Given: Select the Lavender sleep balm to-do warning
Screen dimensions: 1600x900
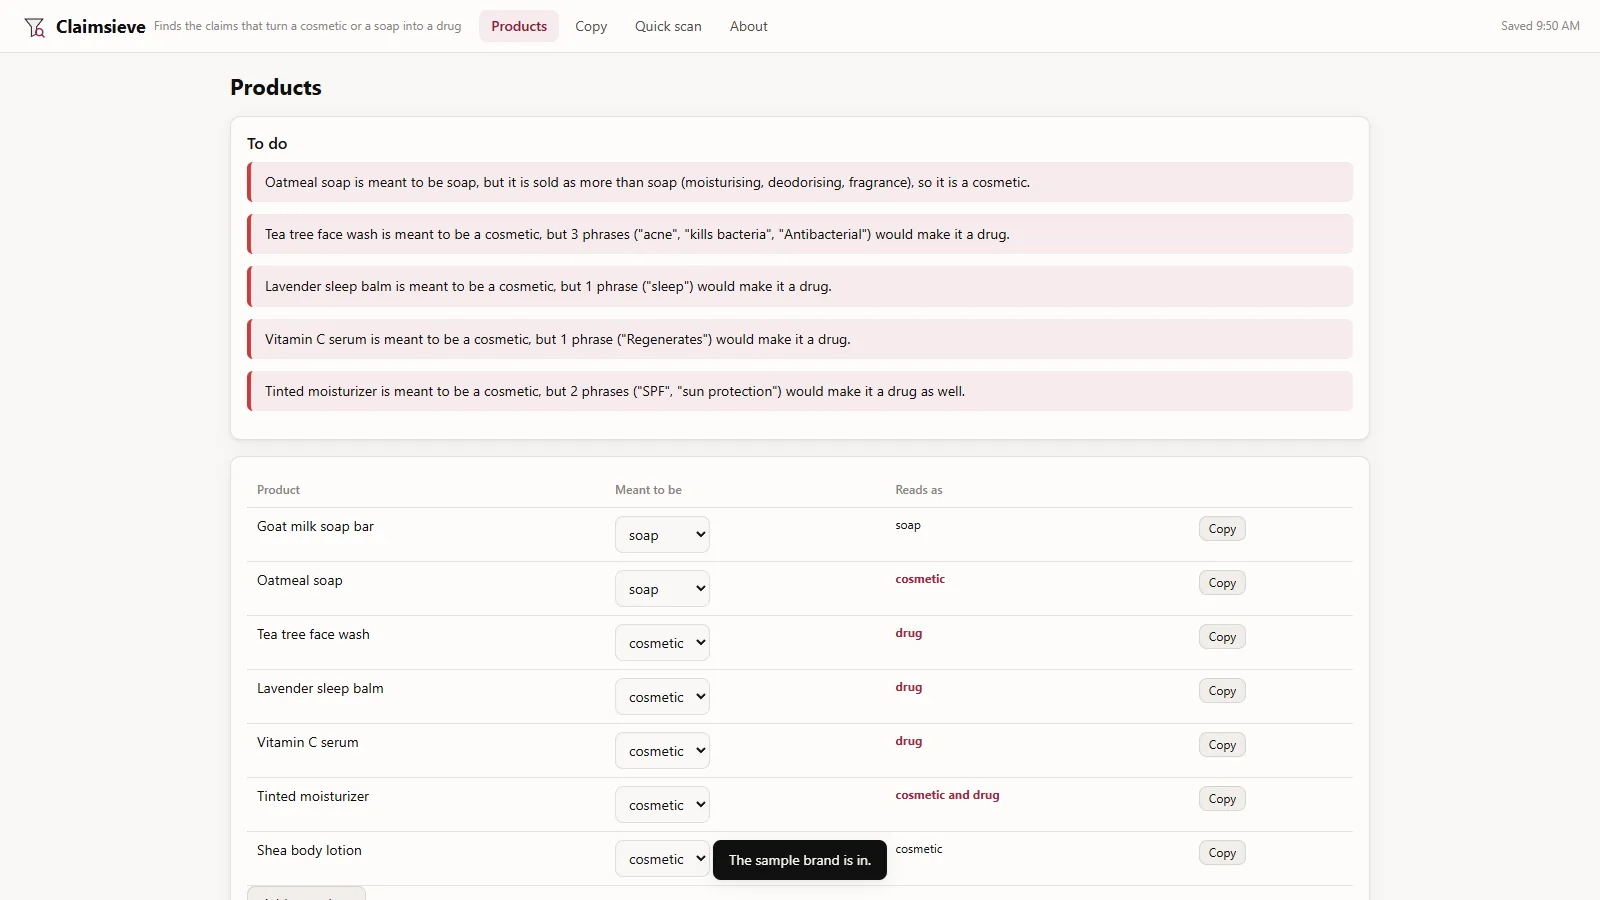Looking at the screenshot, I should 800,286.
